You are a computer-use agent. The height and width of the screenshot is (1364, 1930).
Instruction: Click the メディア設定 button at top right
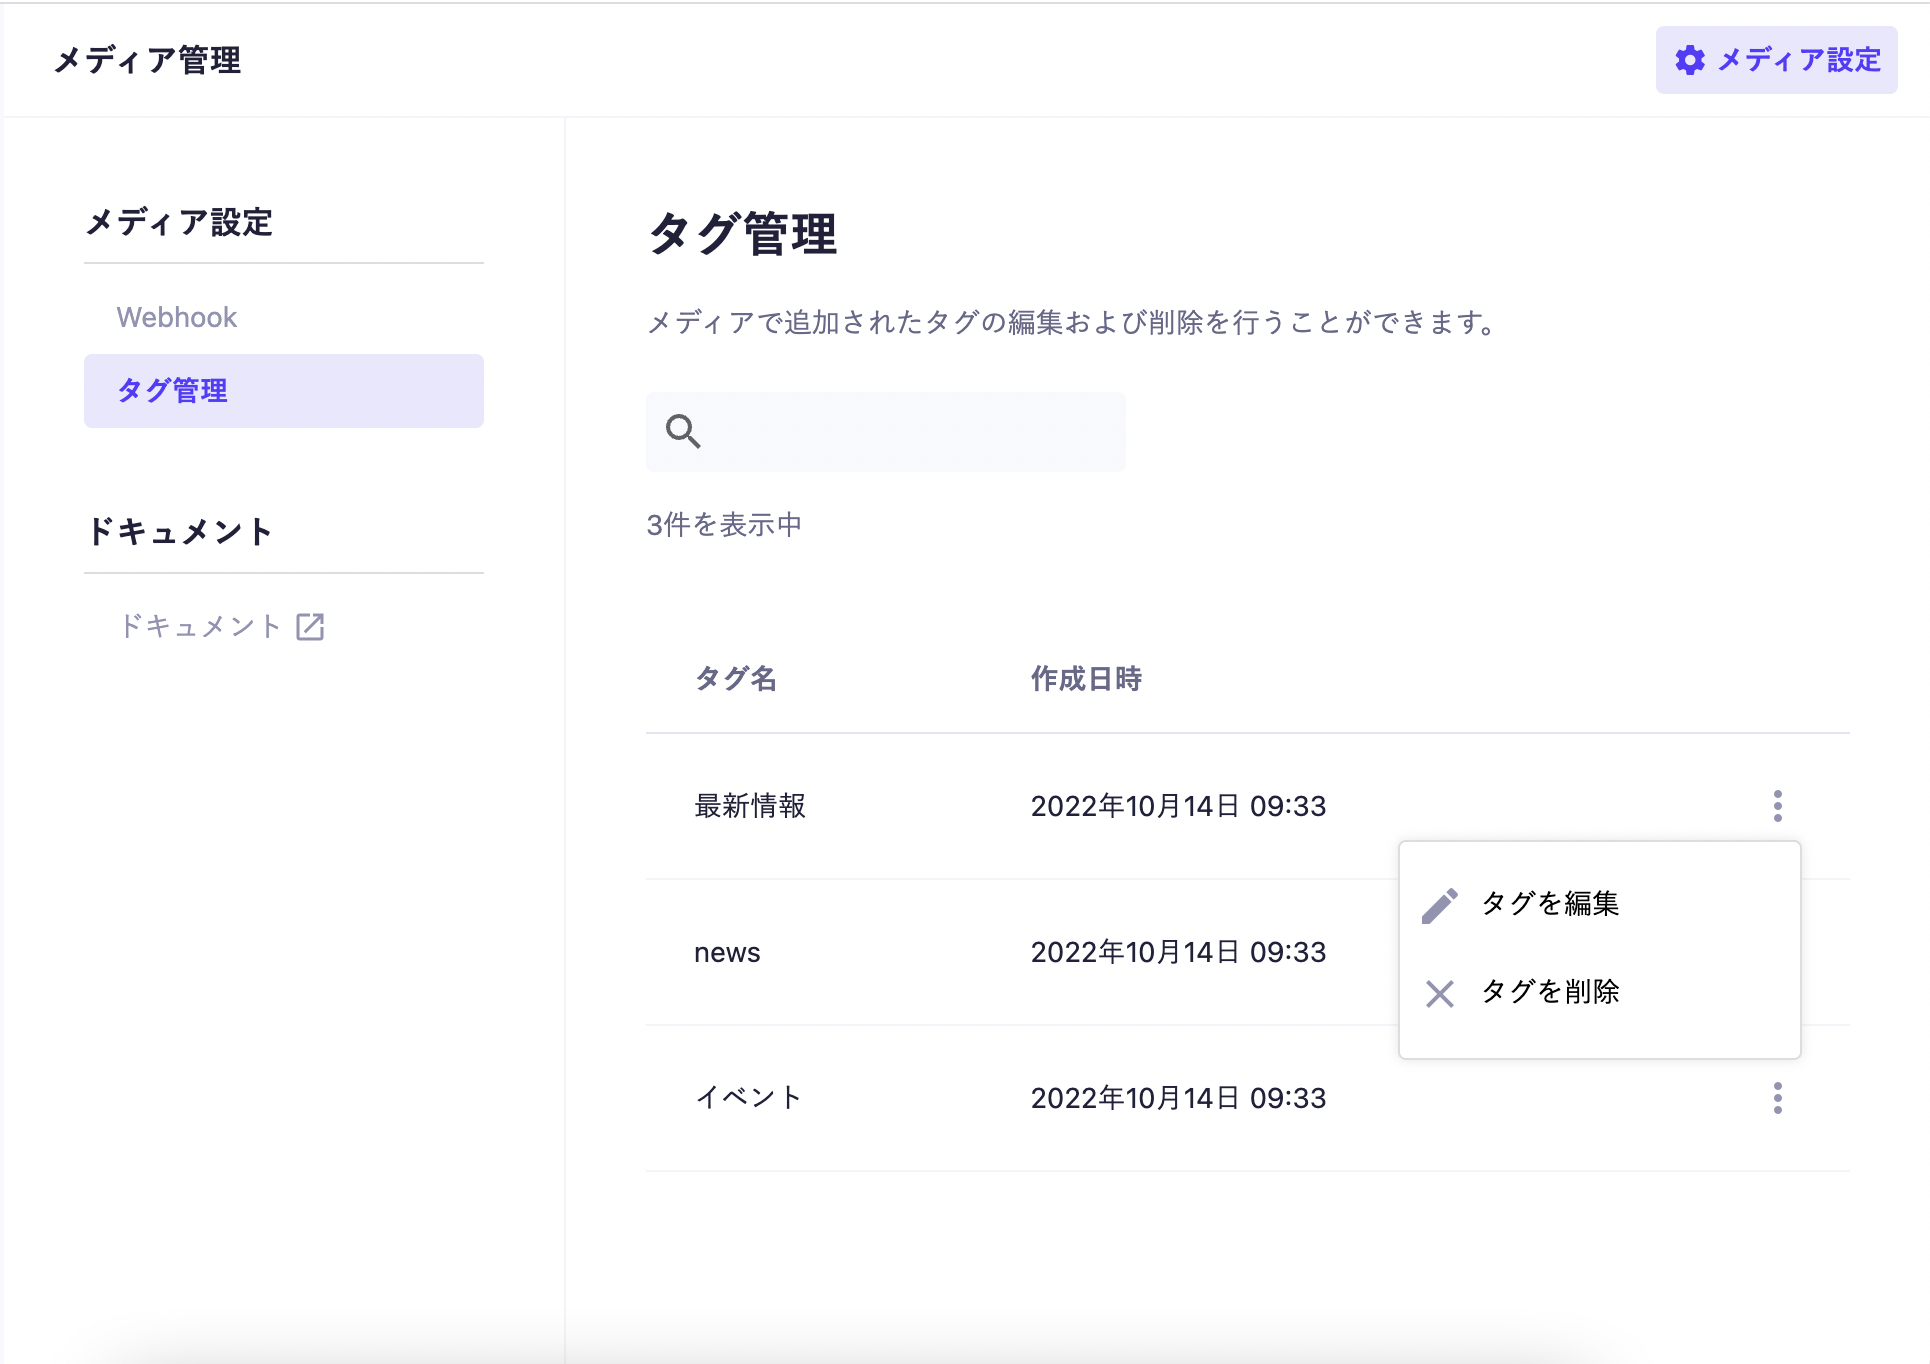pyautogui.click(x=1777, y=60)
